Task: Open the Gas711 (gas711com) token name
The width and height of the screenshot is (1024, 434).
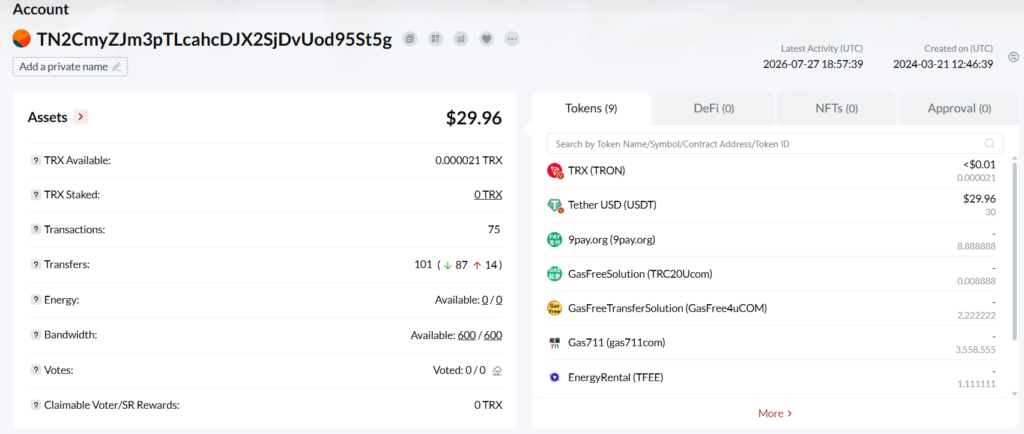Action: pyautogui.click(x=617, y=343)
